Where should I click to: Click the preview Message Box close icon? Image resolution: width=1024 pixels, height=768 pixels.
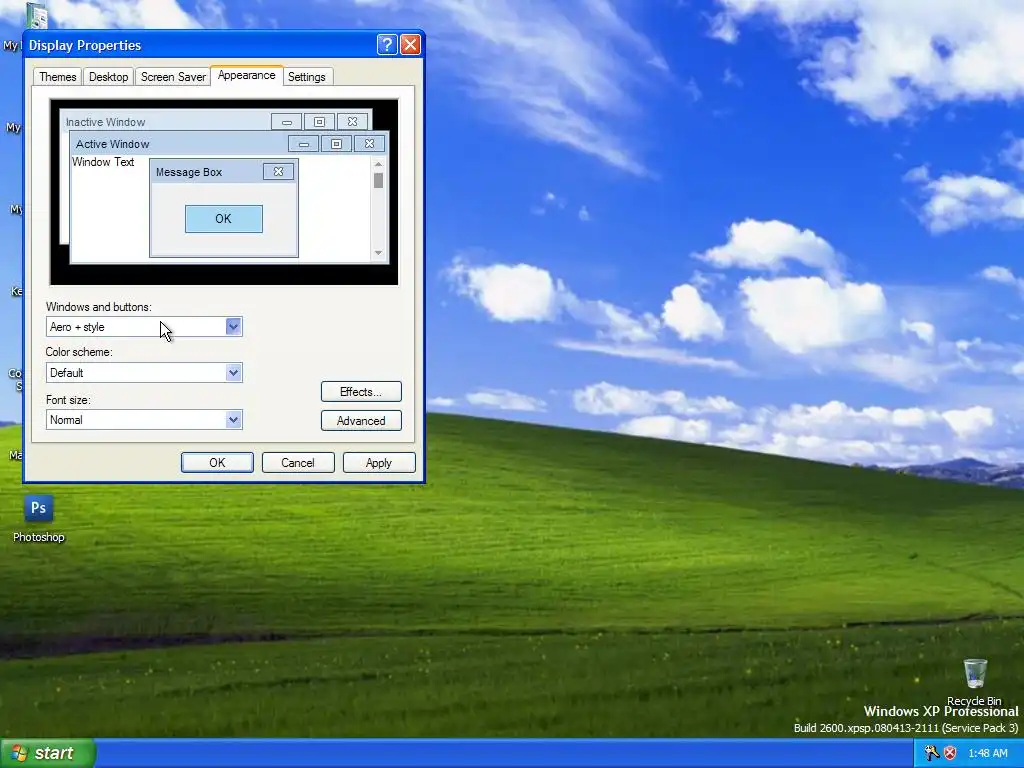[x=278, y=172]
